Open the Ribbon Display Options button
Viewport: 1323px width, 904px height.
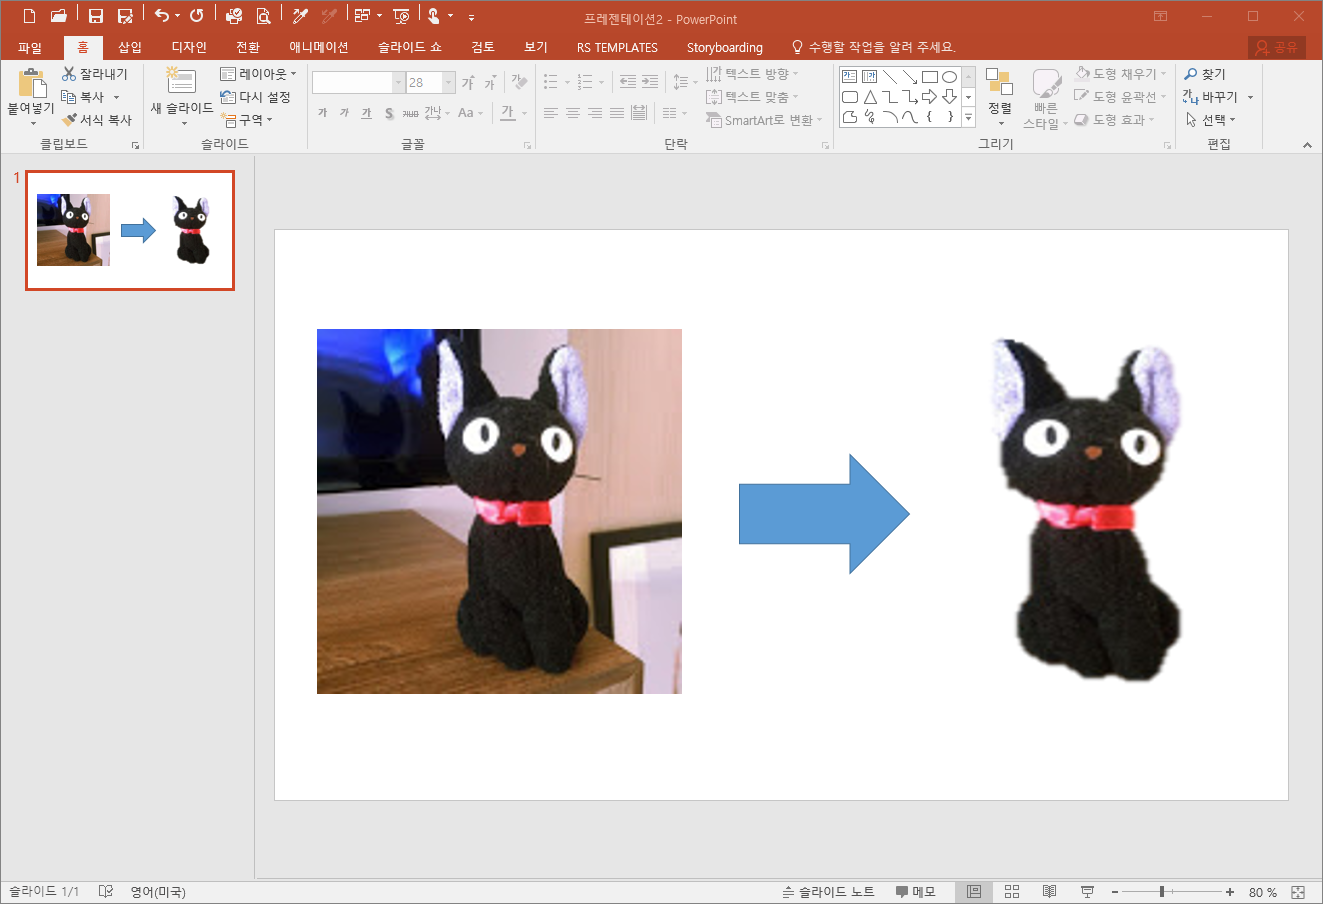pyautogui.click(x=1160, y=16)
